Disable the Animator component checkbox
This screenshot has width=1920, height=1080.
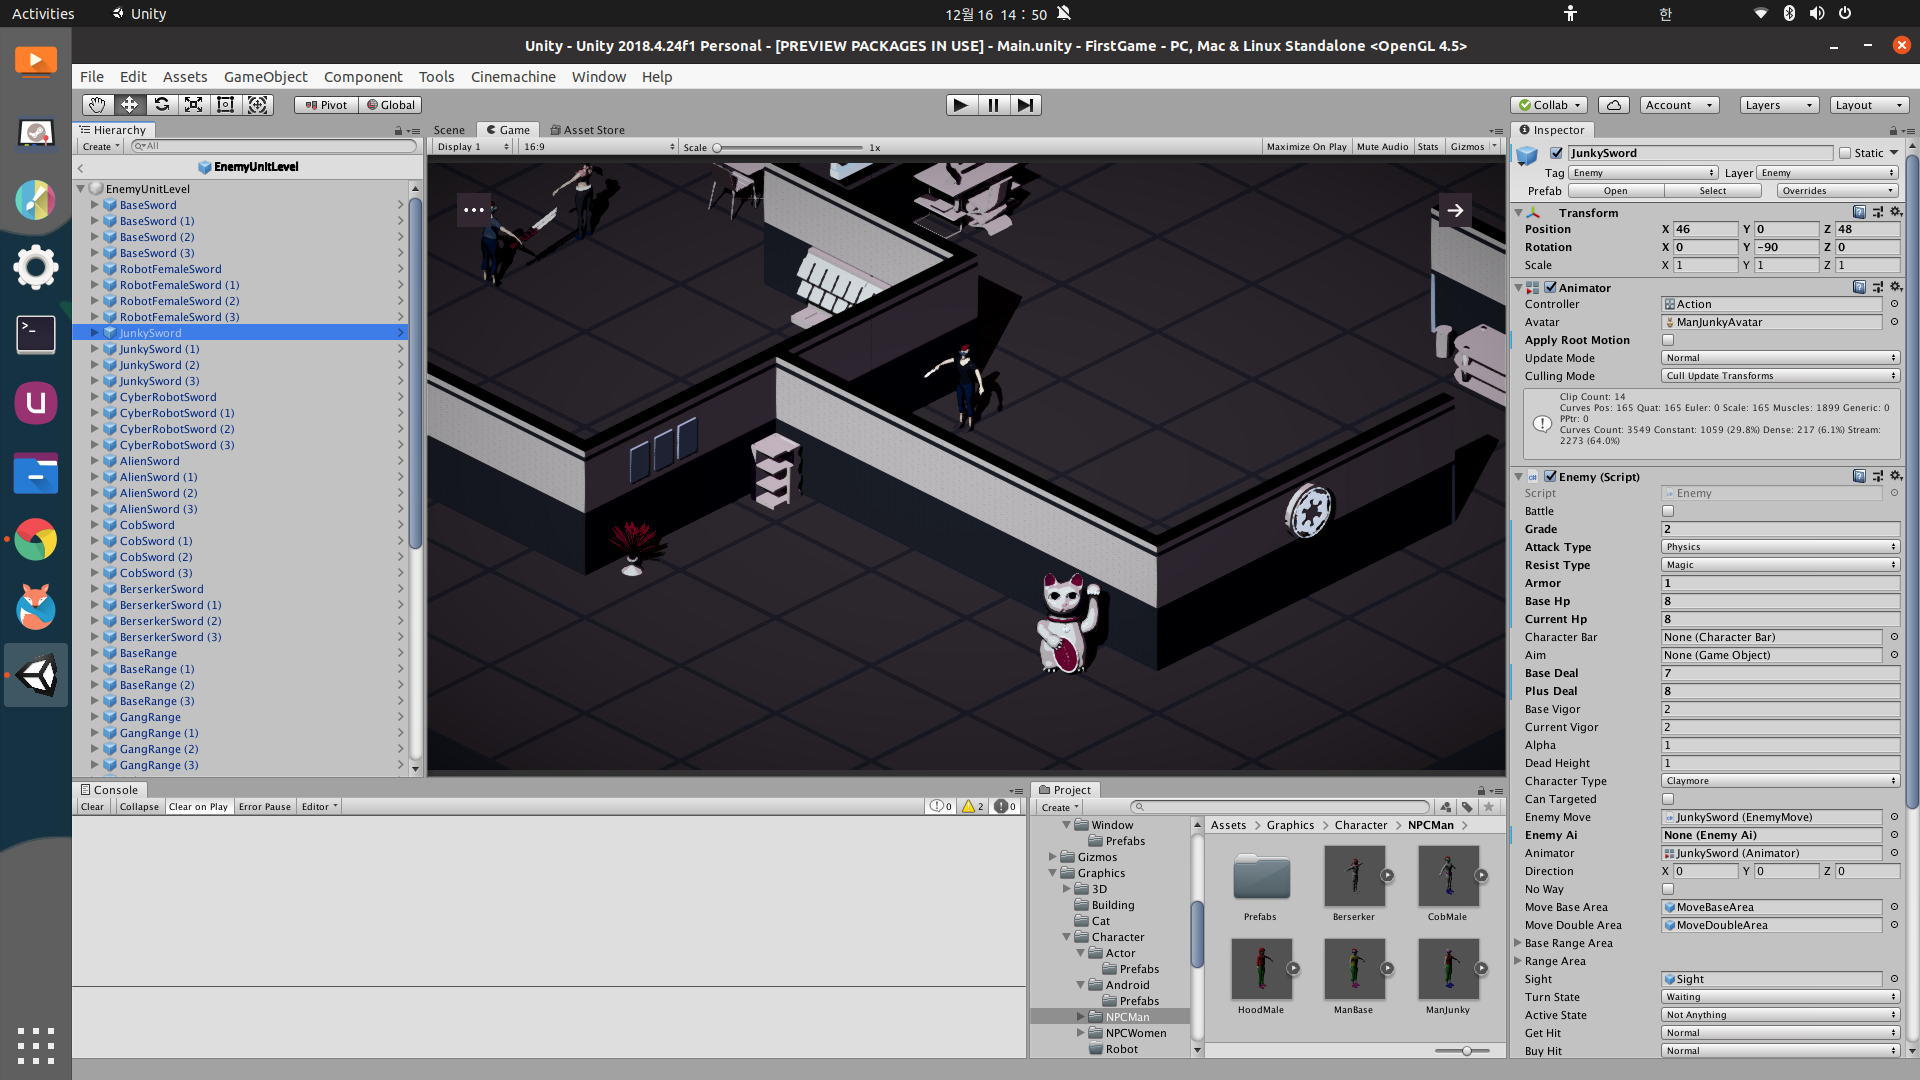[1550, 287]
